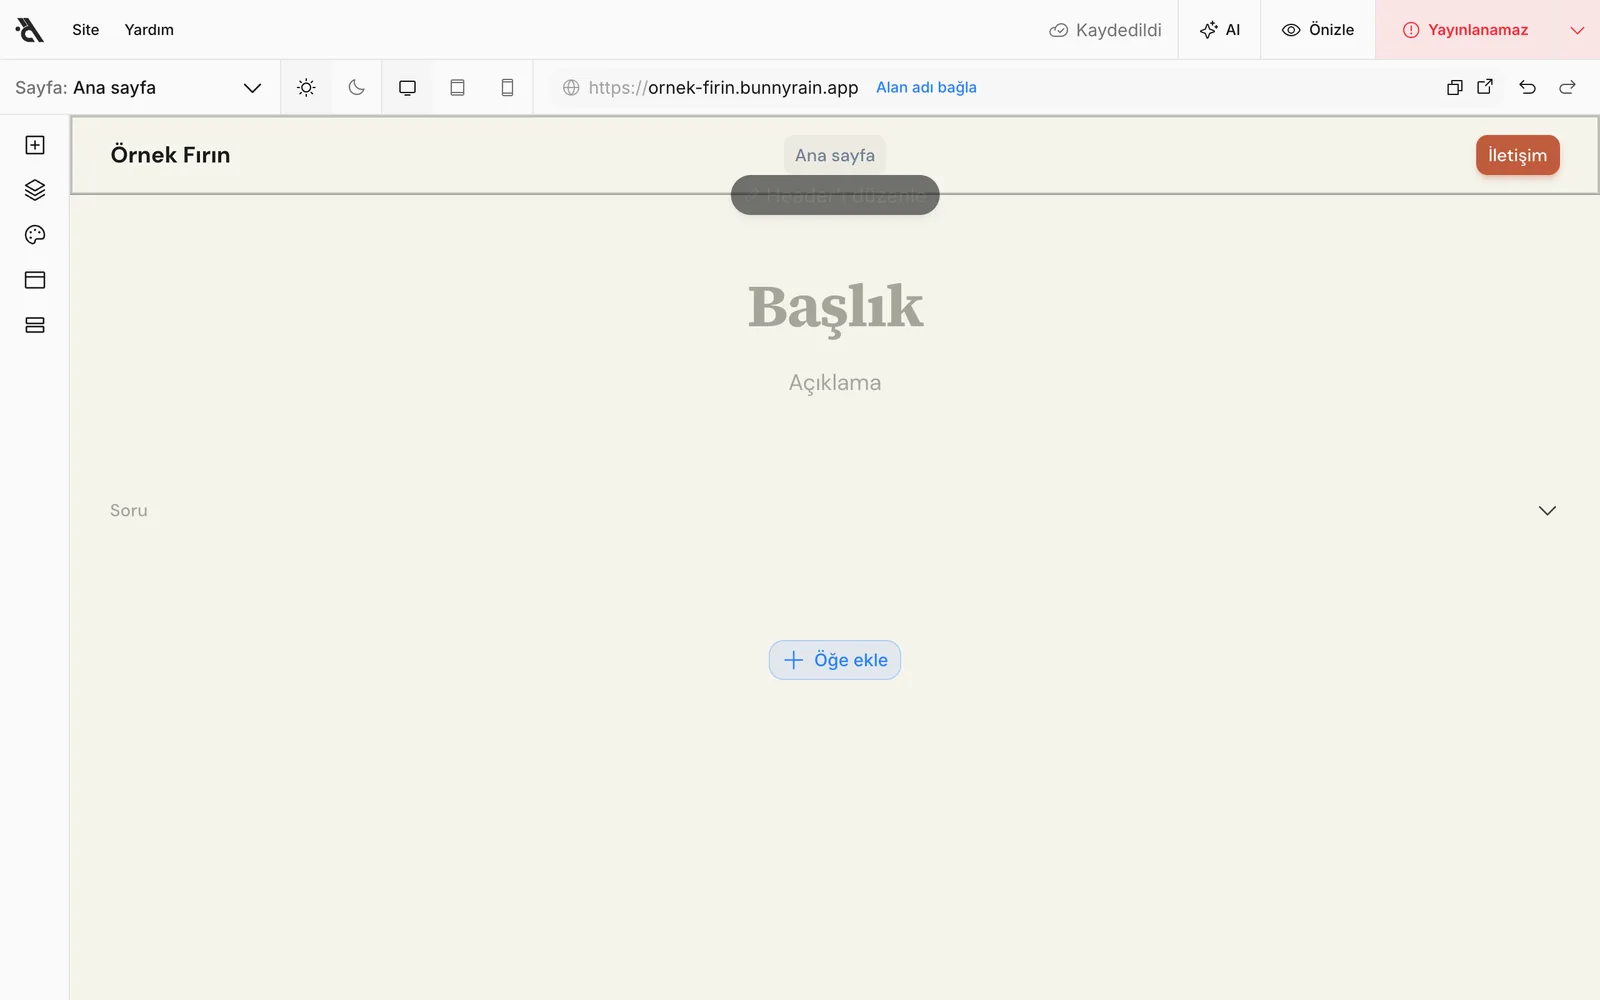The height and width of the screenshot is (1000, 1600).
Task: Select the Açıklama description text
Action: 835,383
